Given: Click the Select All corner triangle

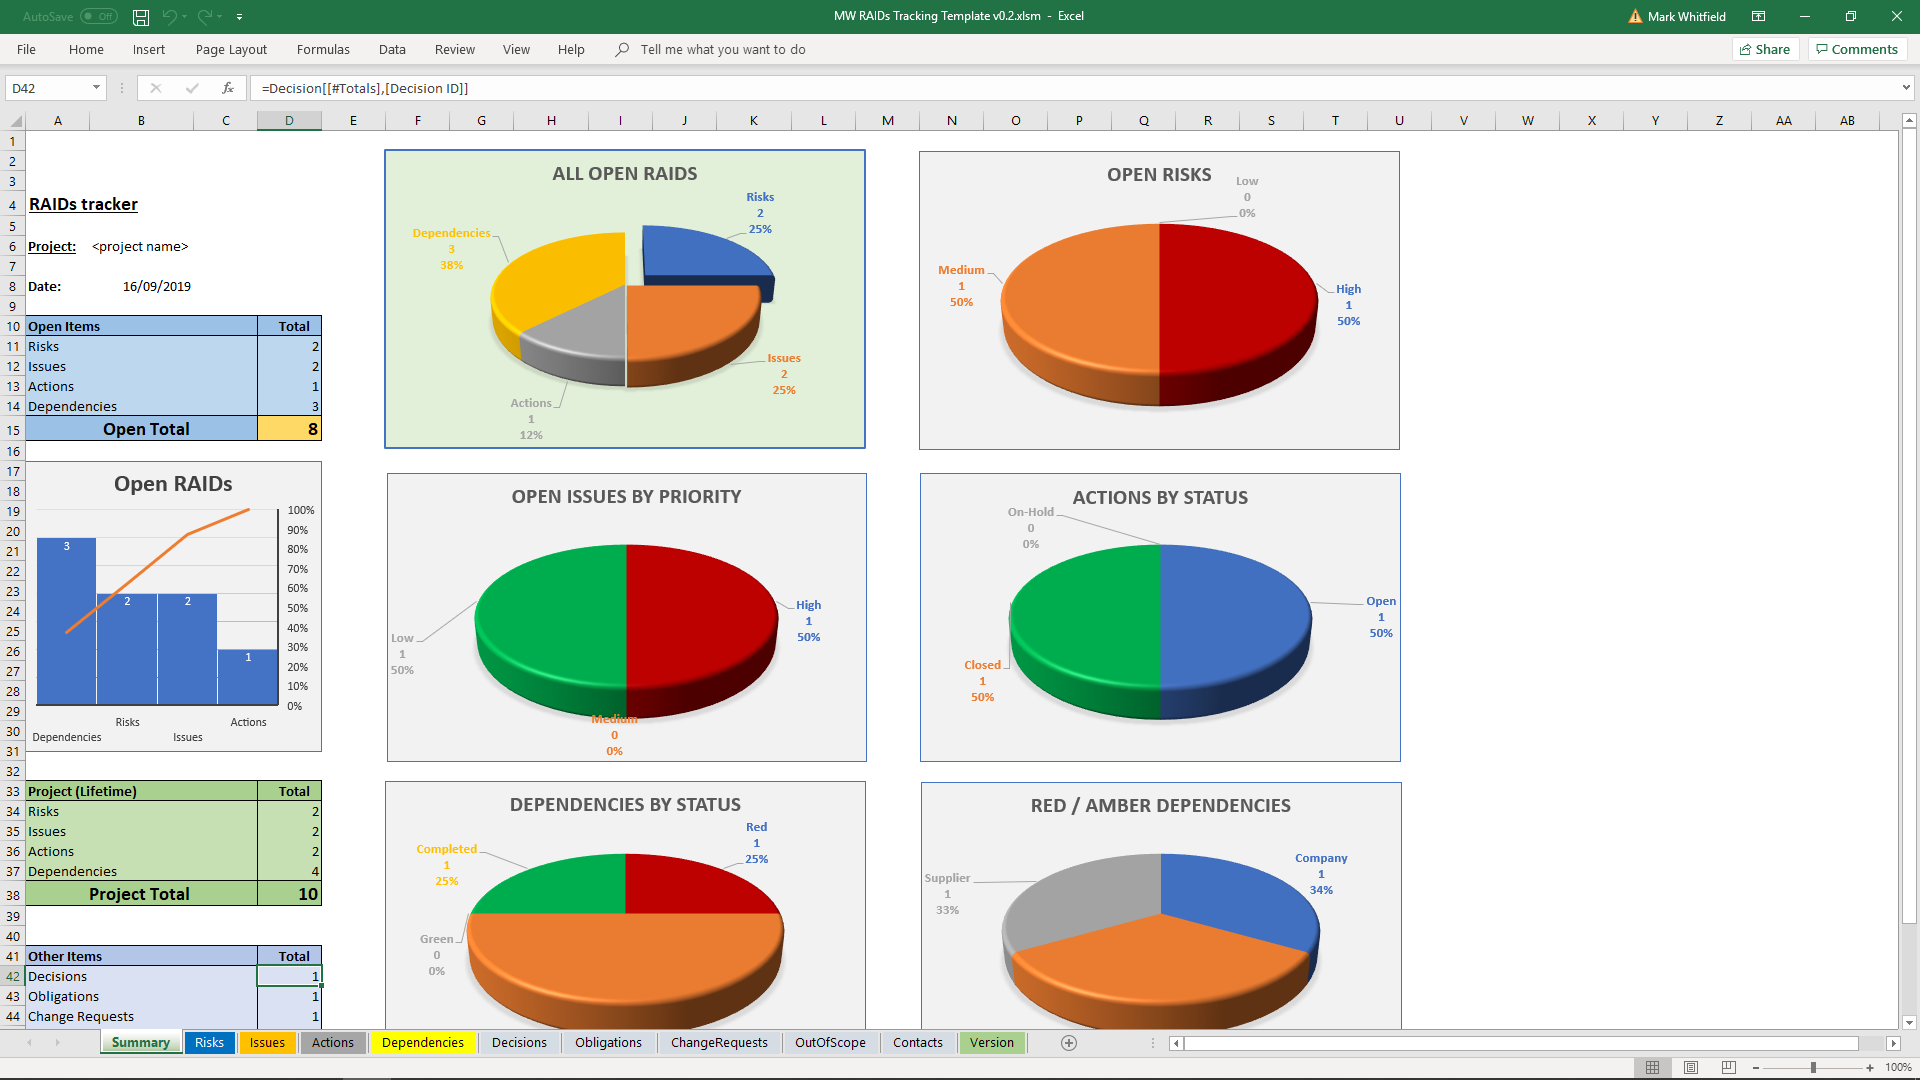Looking at the screenshot, I should (x=15, y=121).
